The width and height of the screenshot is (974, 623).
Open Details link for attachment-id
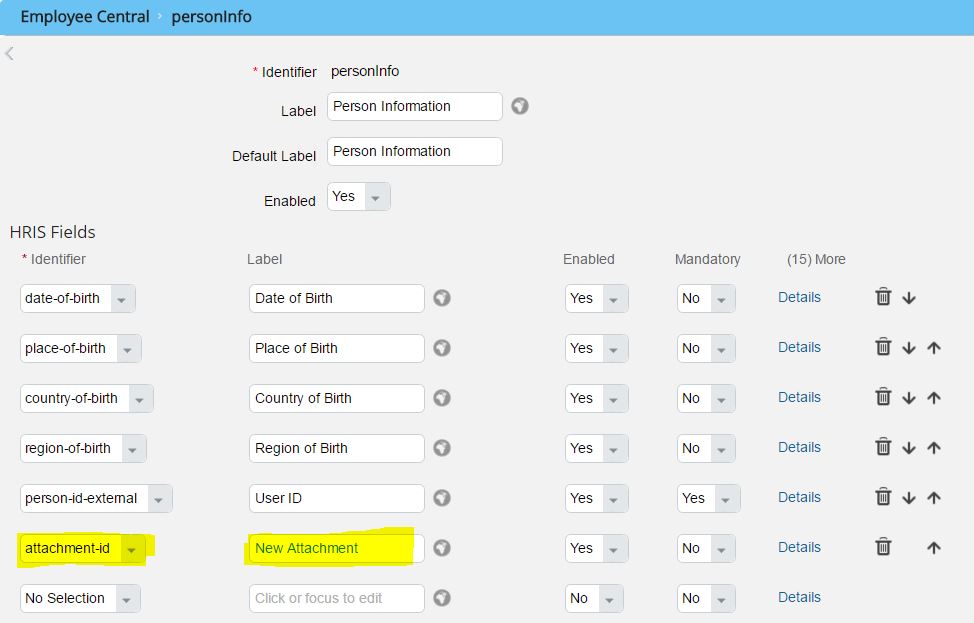[x=799, y=547]
